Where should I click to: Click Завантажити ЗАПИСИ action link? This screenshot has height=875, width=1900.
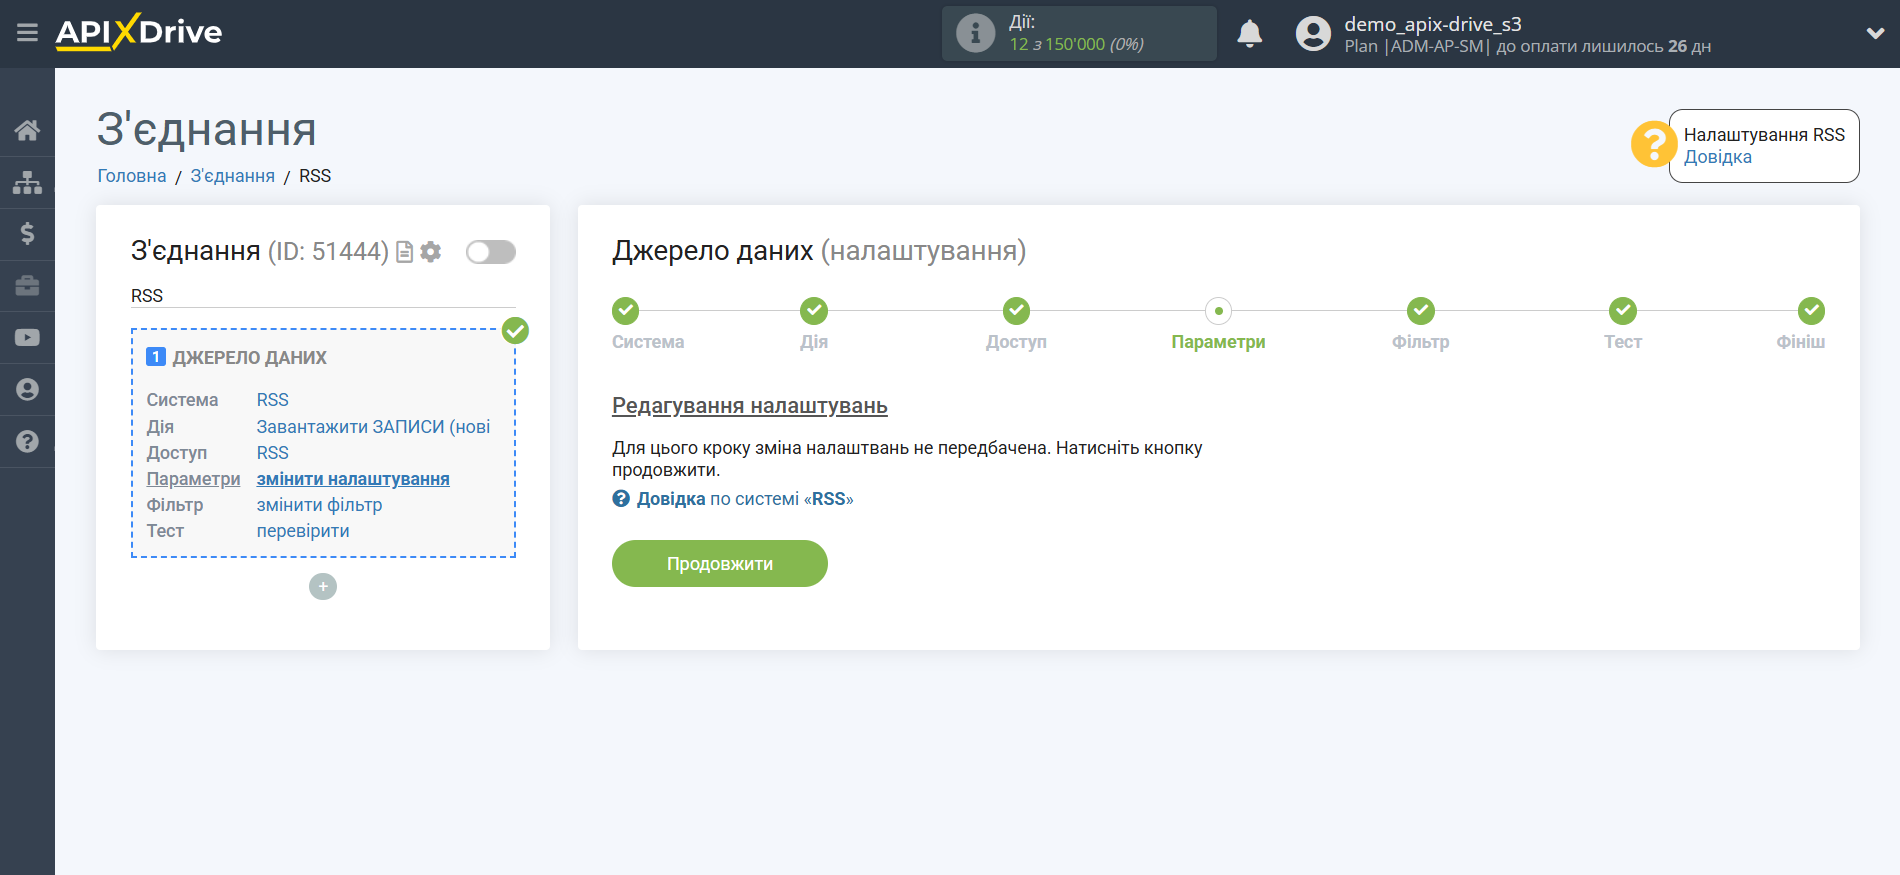[x=374, y=427]
